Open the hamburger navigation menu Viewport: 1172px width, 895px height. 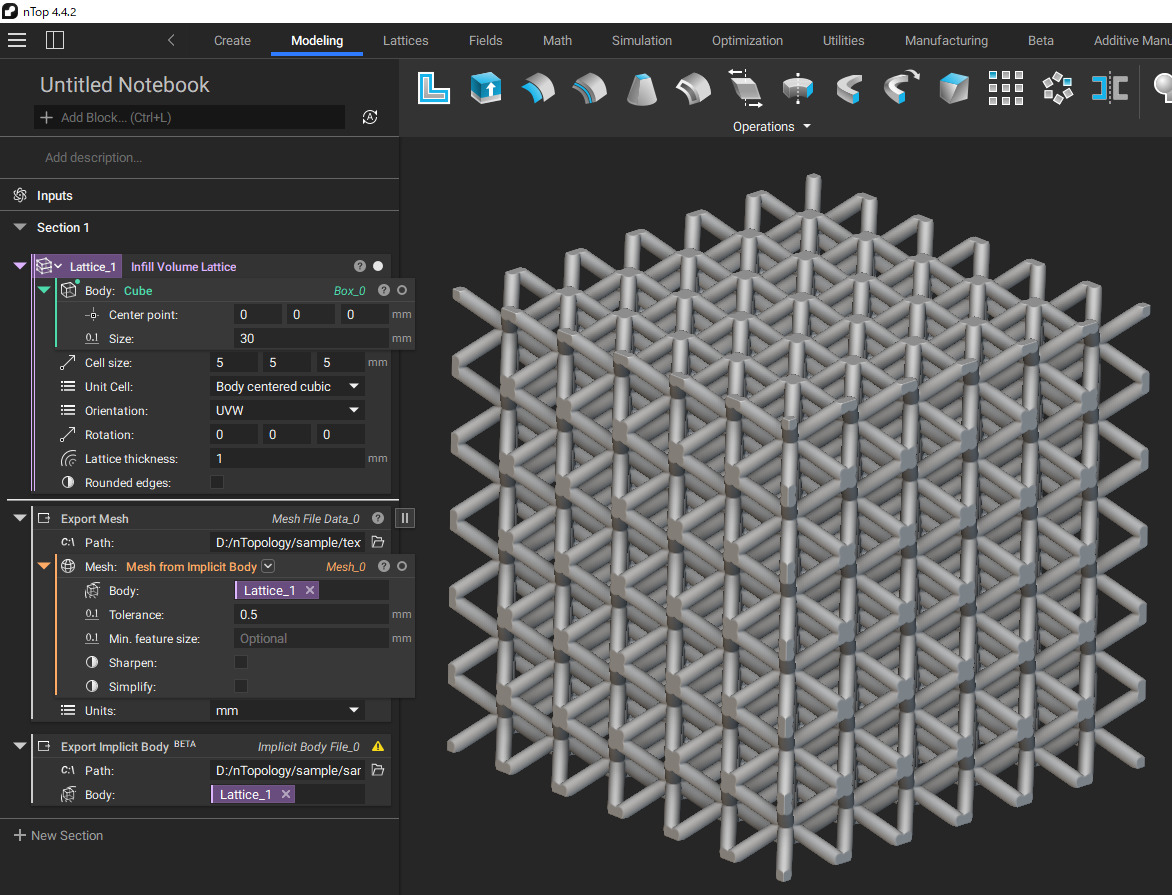click(x=17, y=40)
